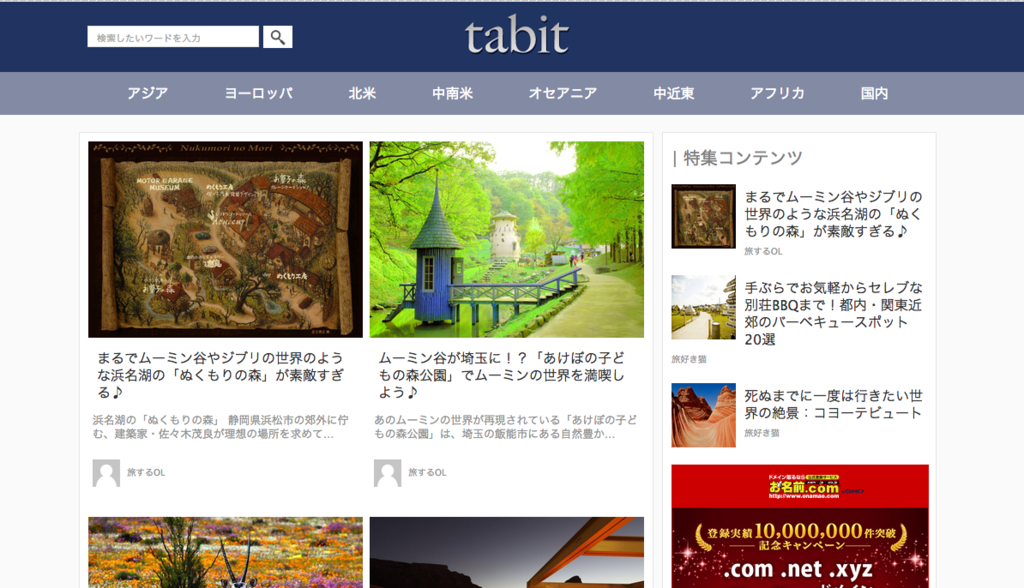Image resolution: width=1024 pixels, height=588 pixels.
Task: Open sidebar バーベキュースポット20選 link
Action: [x=834, y=313]
